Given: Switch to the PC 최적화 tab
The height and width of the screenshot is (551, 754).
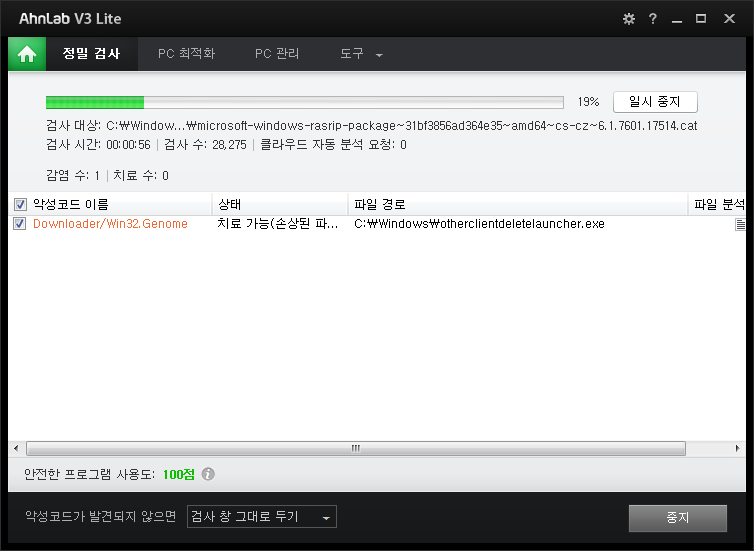Looking at the screenshot, I should point(186,54).
